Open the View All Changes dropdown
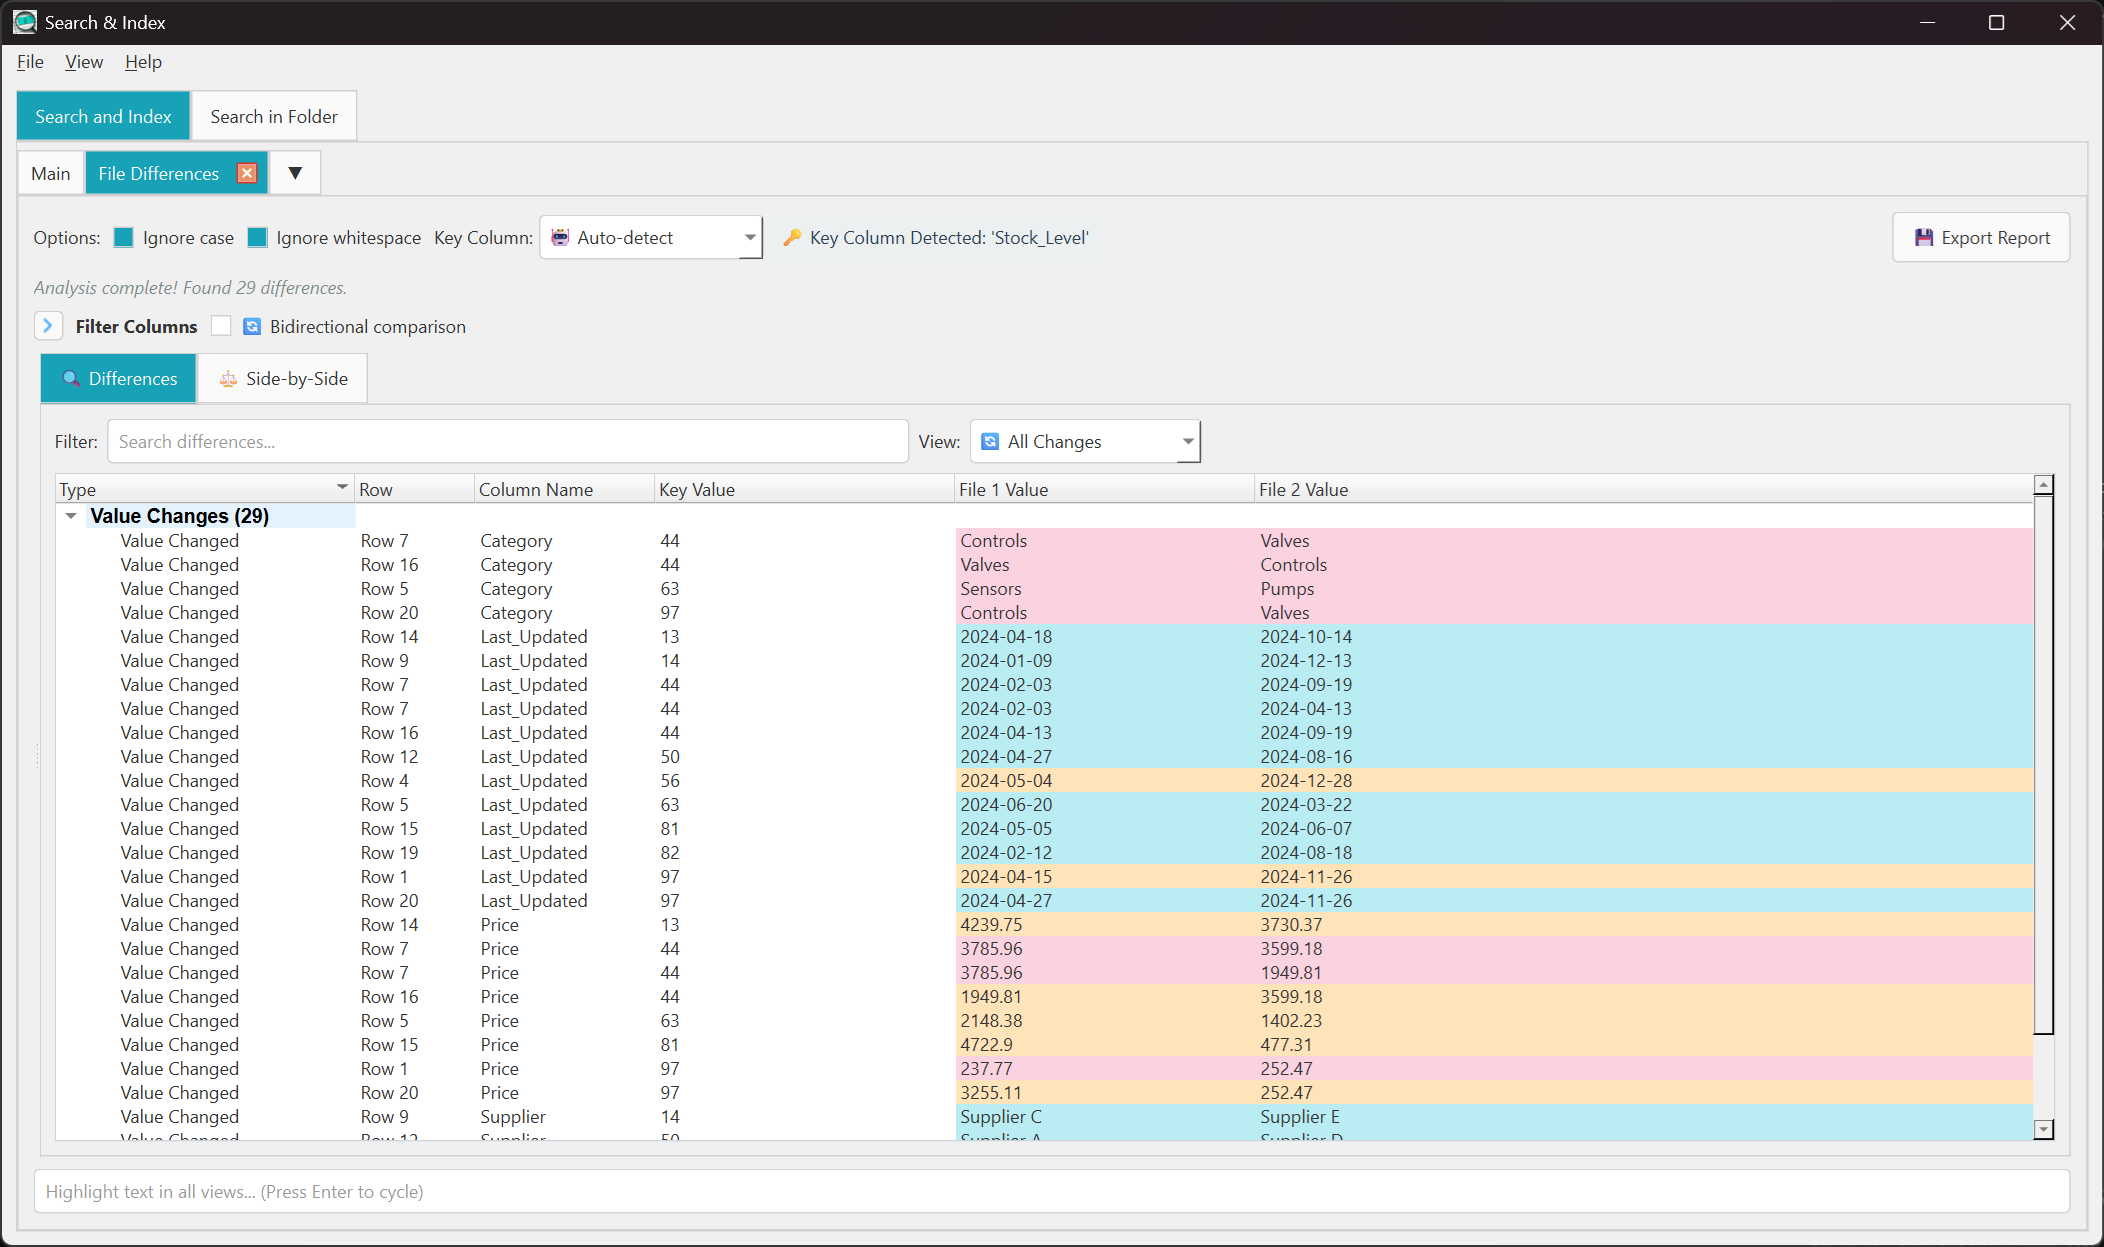This screenshot has width=2104, height=1247. coord(1187,442)
